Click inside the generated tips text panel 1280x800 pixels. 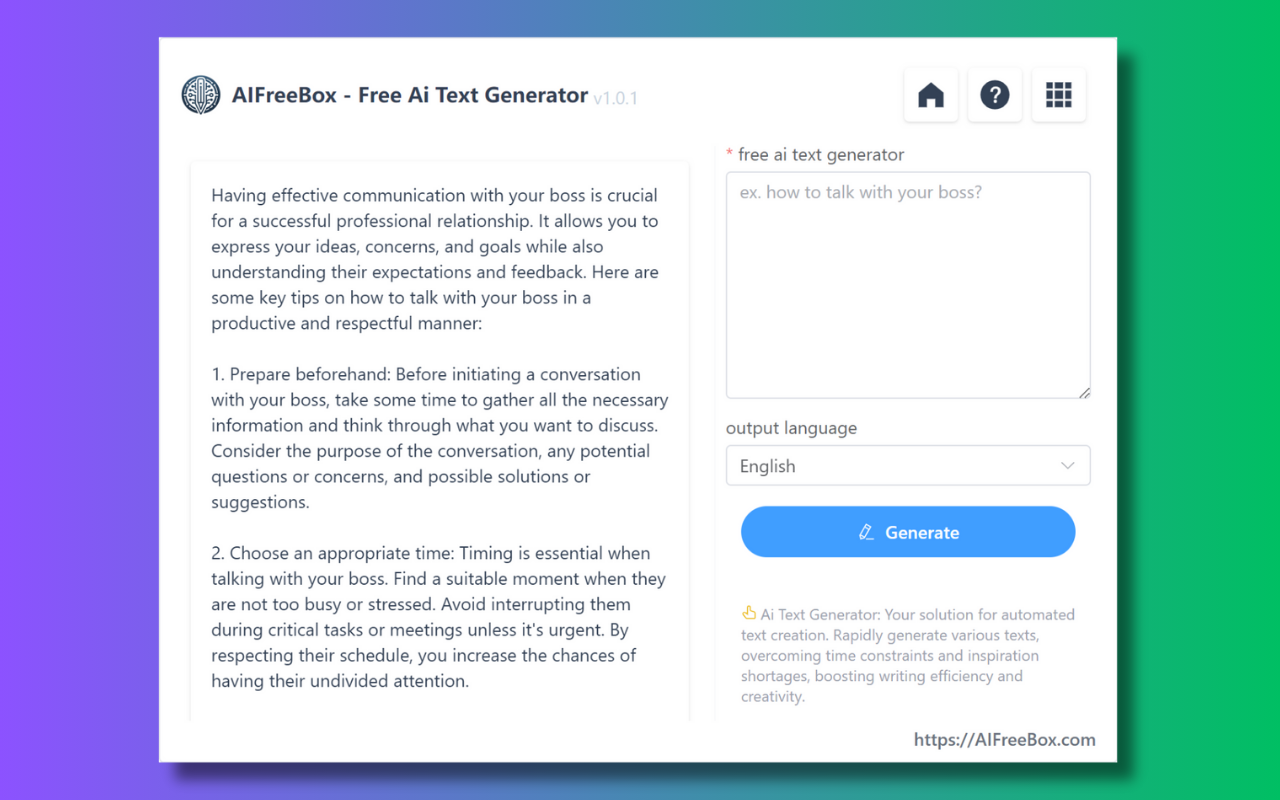(x=439, y=440)
